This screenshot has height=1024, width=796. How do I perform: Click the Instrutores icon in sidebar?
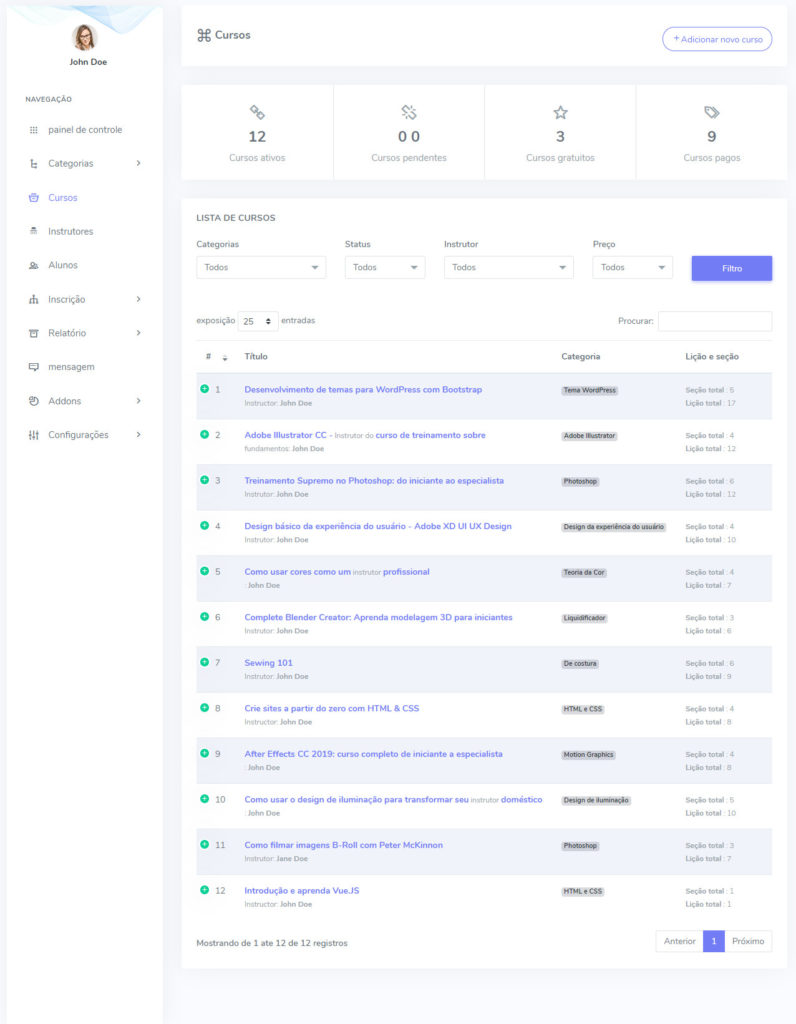tap(33, 231)
